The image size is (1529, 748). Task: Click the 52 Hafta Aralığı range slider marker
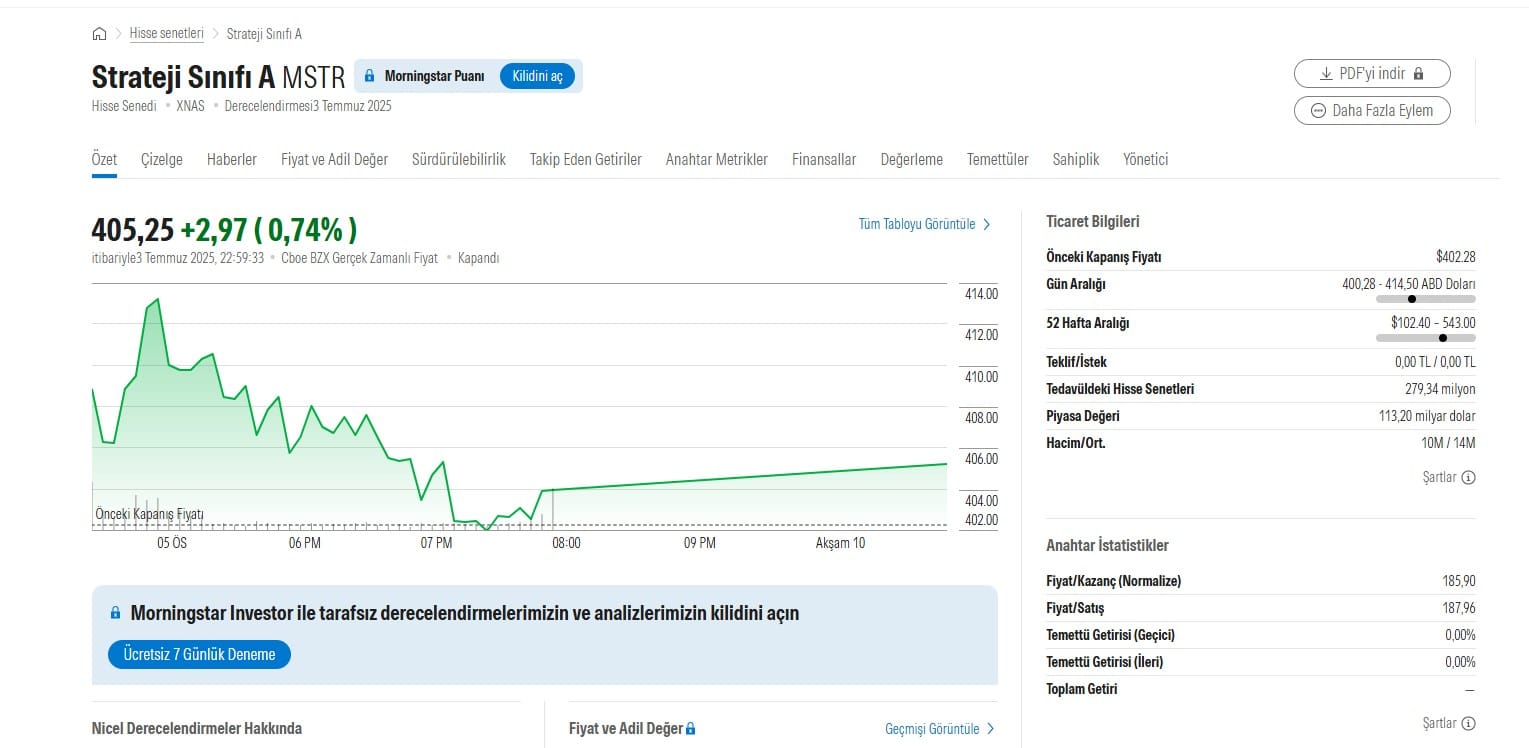[1442, 338]
